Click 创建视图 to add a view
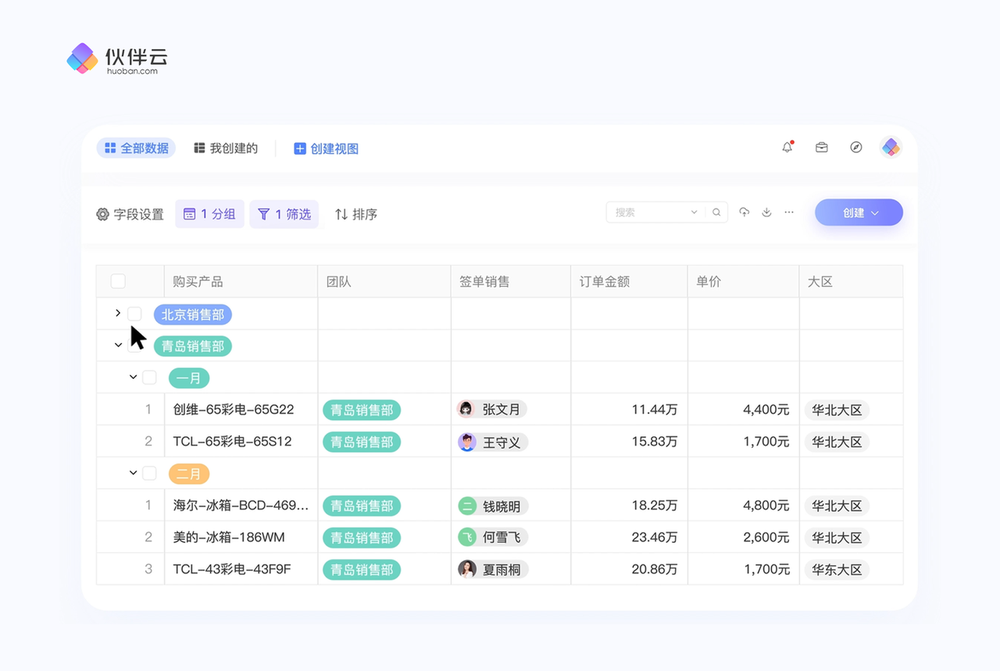1000x671 pixels. tap(326, 148)
